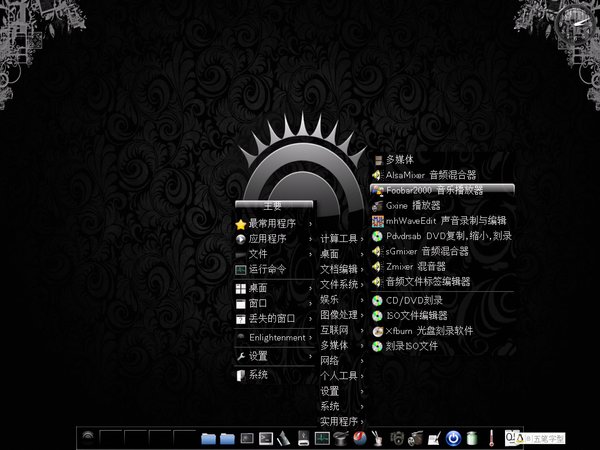
Task: Click the 五笔字型 input method indicator
Action: point(546,437)
